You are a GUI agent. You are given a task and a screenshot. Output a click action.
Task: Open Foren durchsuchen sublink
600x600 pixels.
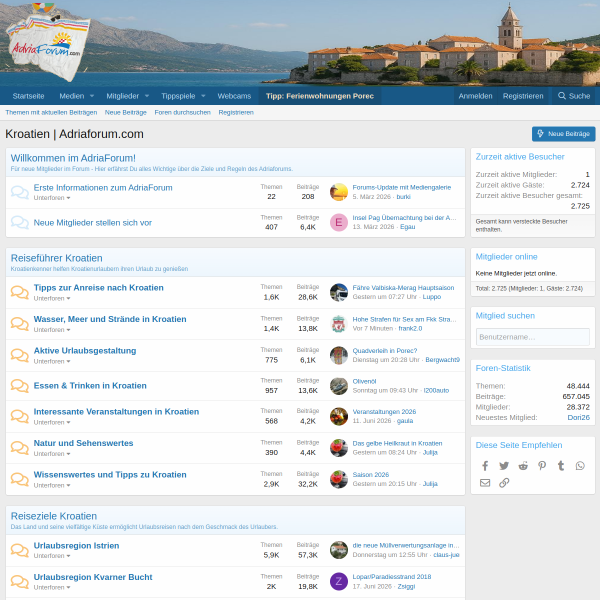click(183, 112)
